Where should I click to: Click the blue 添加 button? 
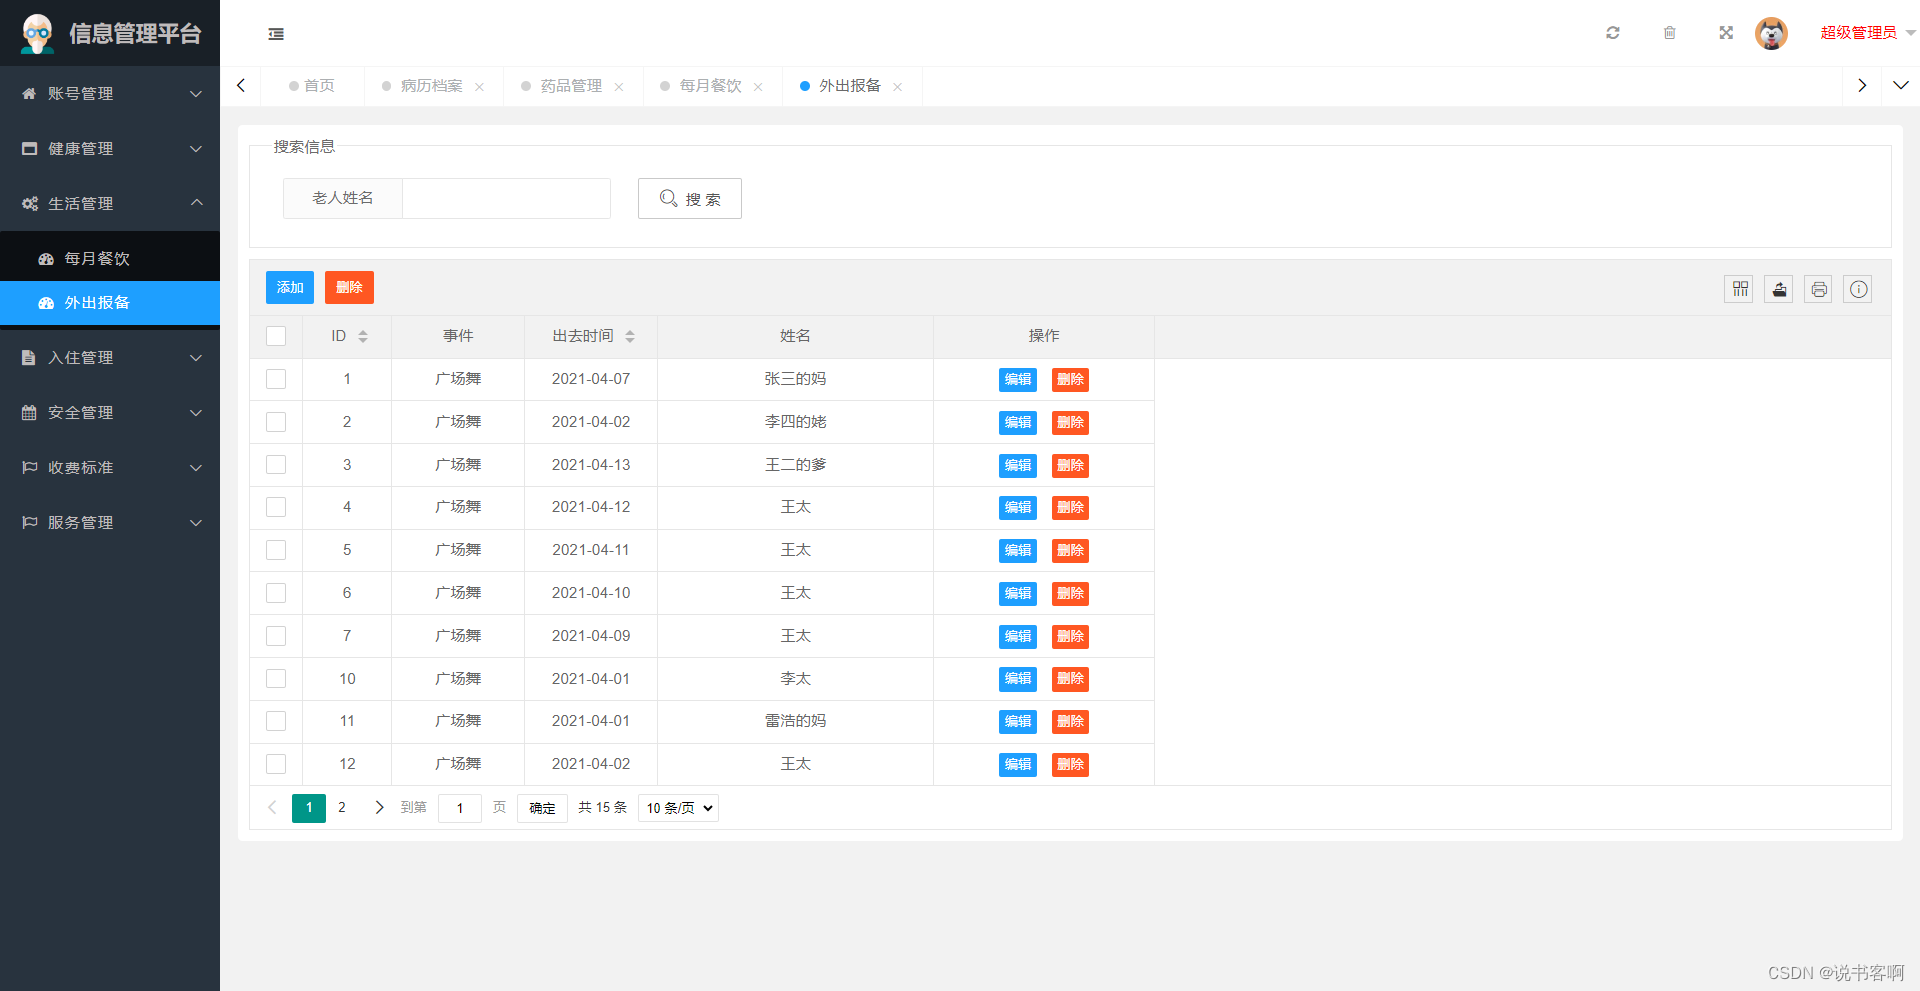click(290, 287)
